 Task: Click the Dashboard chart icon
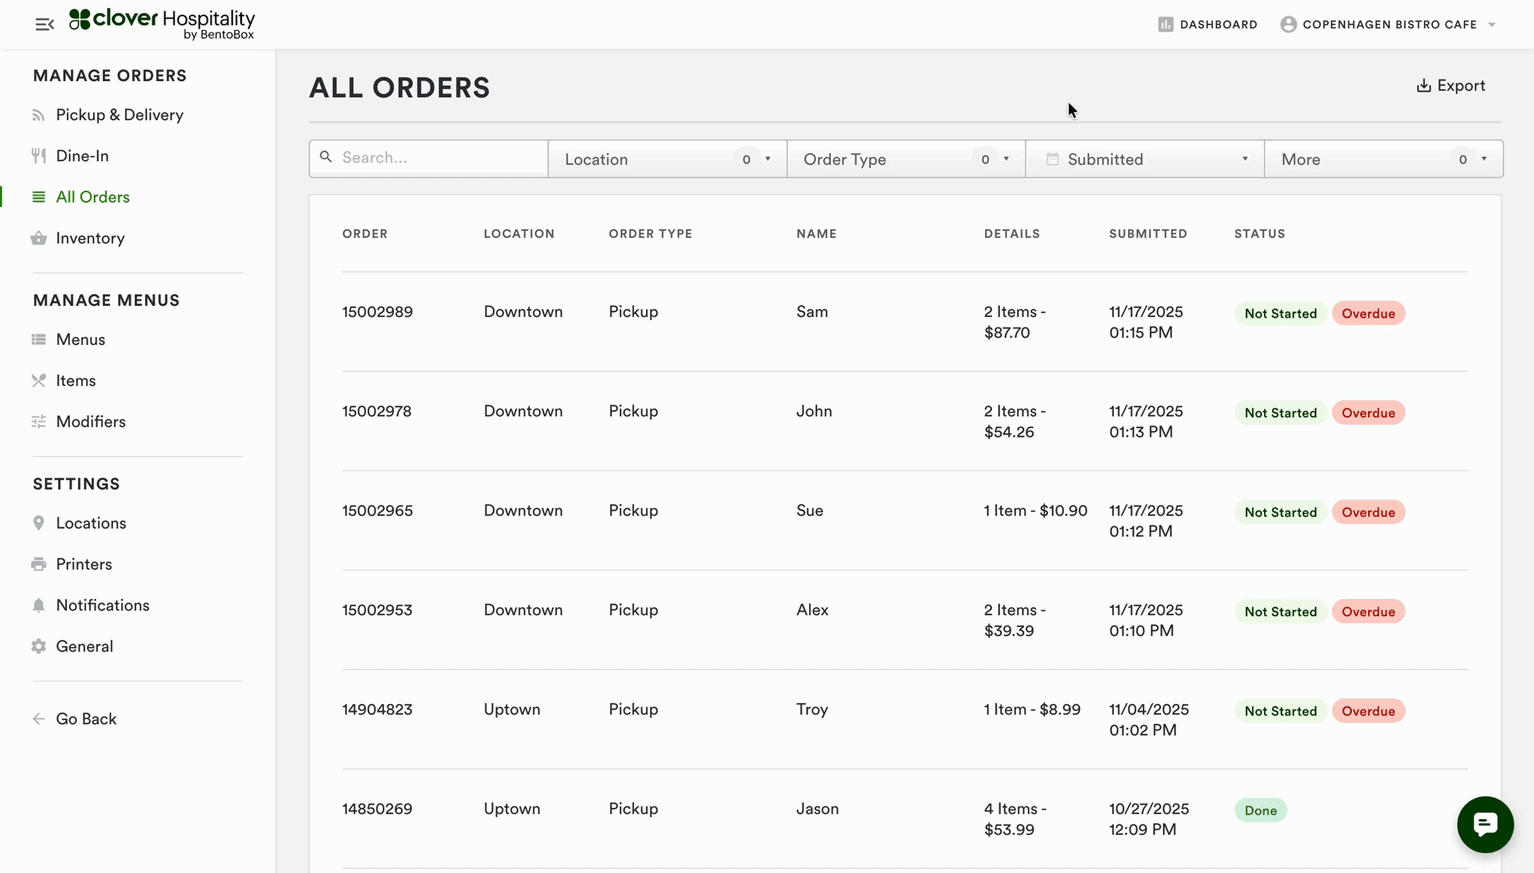1165,24
